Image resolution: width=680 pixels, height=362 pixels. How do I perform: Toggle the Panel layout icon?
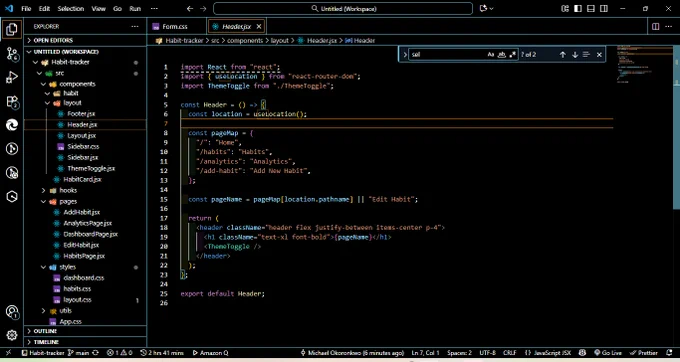click(x=591, y=8)
